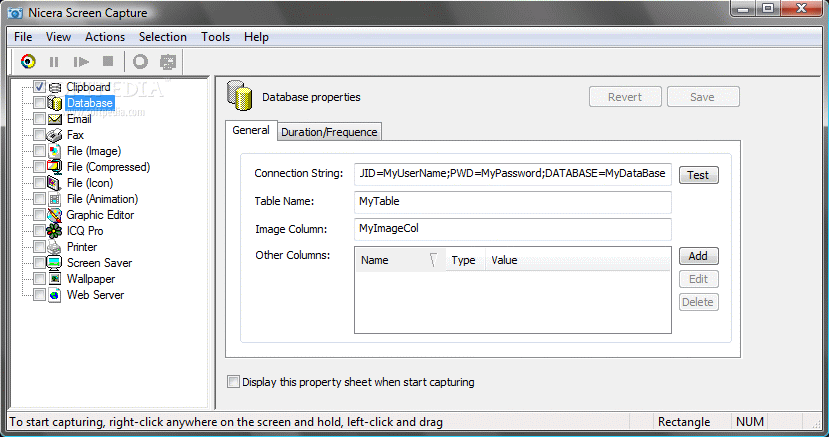The image size is (829, 437).
Task: Click the Image Column field
Action: pos(512,229)
